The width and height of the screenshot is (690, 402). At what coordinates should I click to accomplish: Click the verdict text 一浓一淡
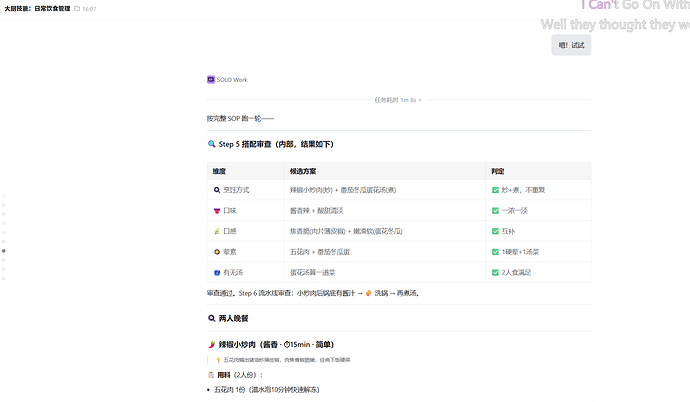coord(514,211)
